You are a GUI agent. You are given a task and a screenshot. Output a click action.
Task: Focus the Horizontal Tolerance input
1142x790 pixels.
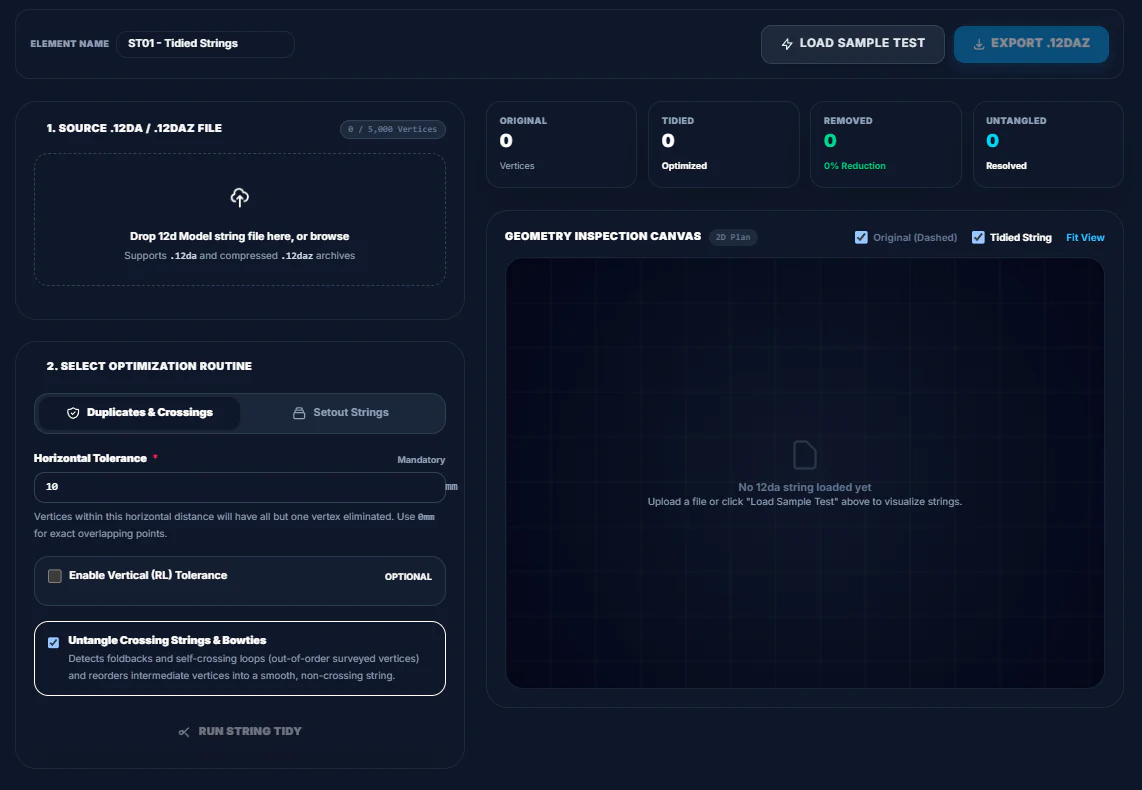pos(240,487)
